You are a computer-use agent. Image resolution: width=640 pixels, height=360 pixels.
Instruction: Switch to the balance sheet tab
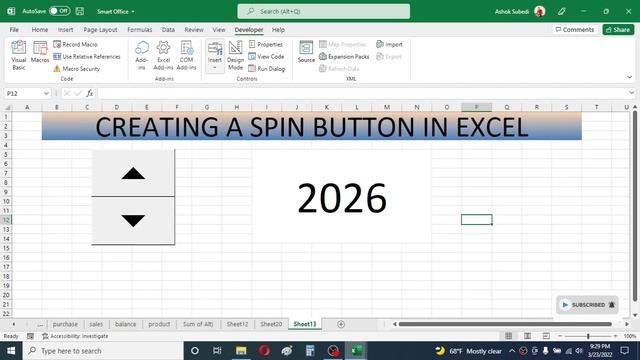coord(125,324)
